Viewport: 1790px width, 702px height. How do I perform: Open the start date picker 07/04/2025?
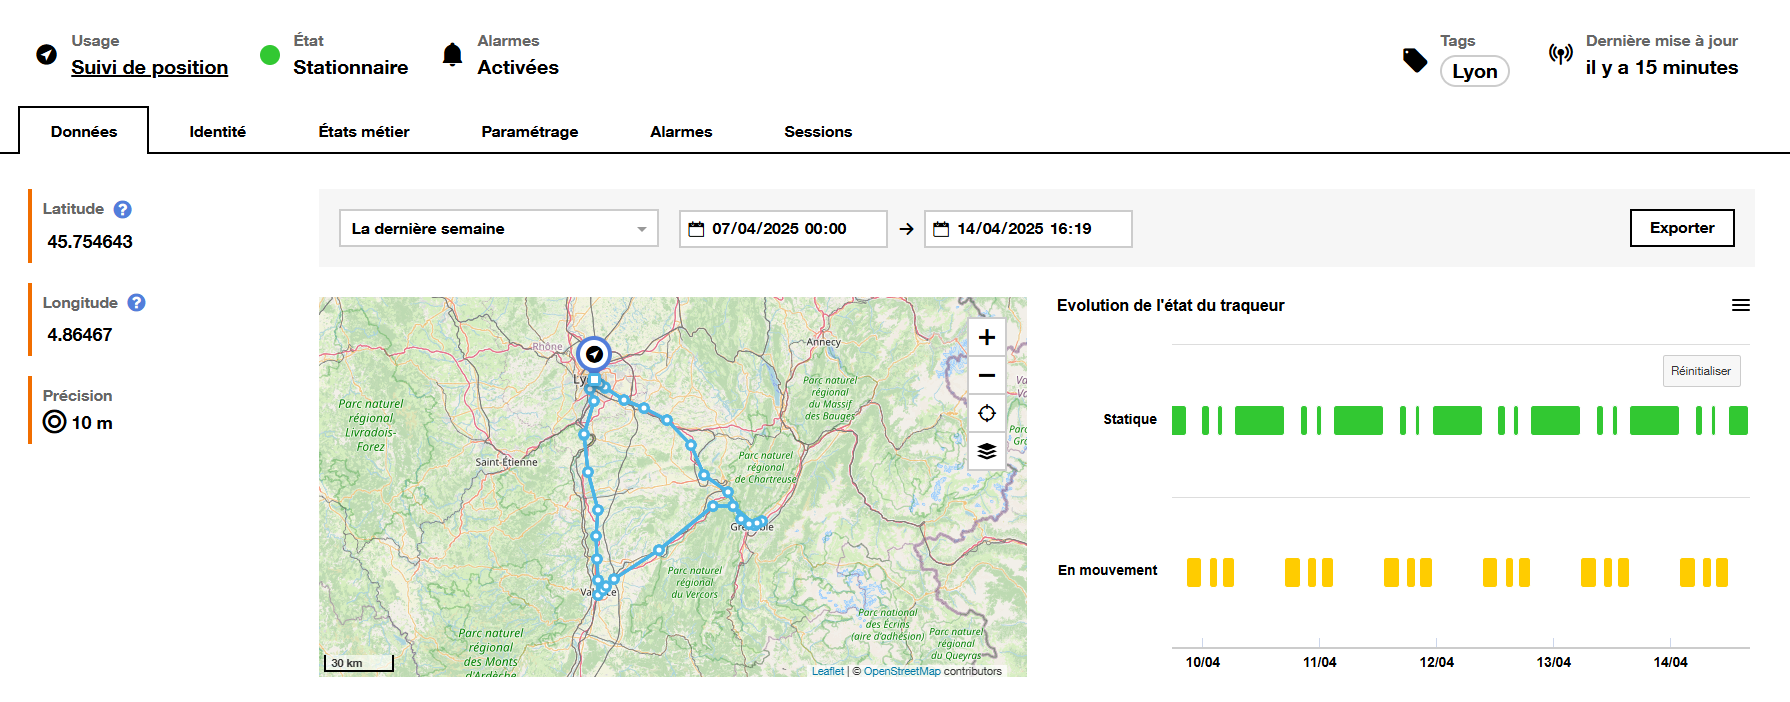(x=782, y=229)
